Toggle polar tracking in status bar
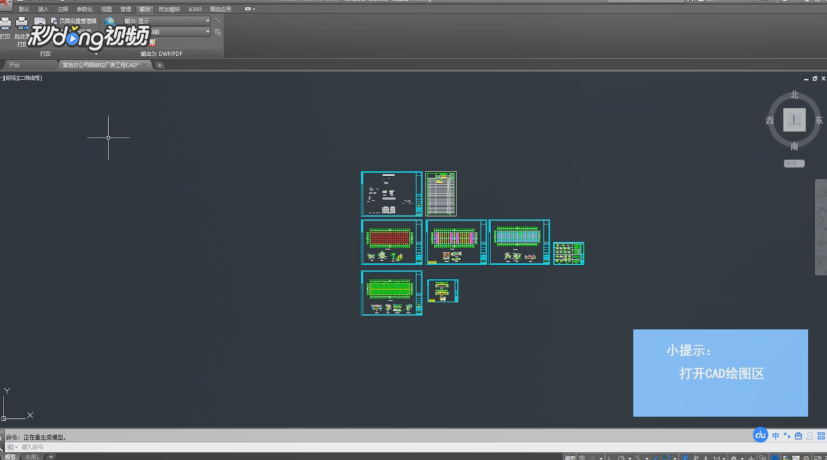Screen dimensions: 827x460 point(621,458)
